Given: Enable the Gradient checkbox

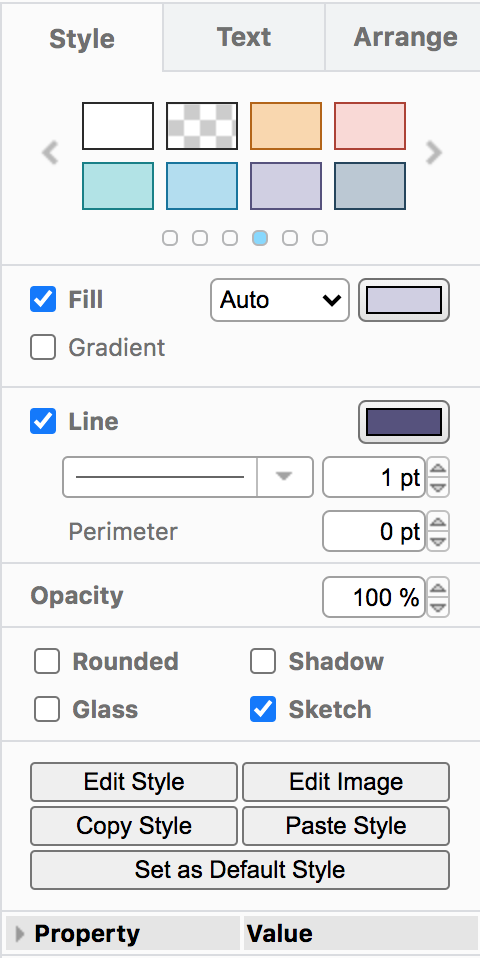Looking at the screenshot, I should (43, 347).
